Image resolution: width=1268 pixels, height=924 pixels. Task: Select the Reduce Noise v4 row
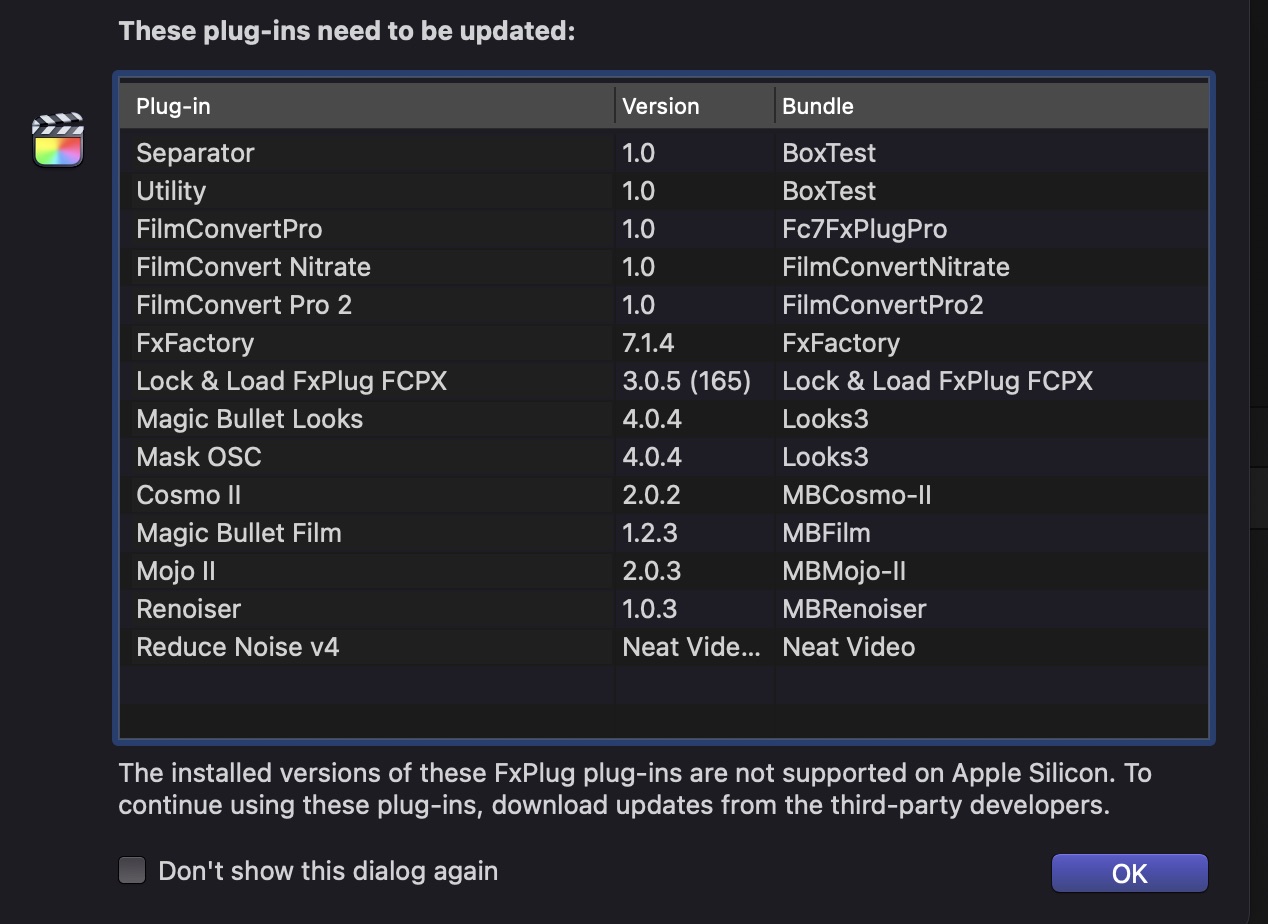click(x=238, y=647)
